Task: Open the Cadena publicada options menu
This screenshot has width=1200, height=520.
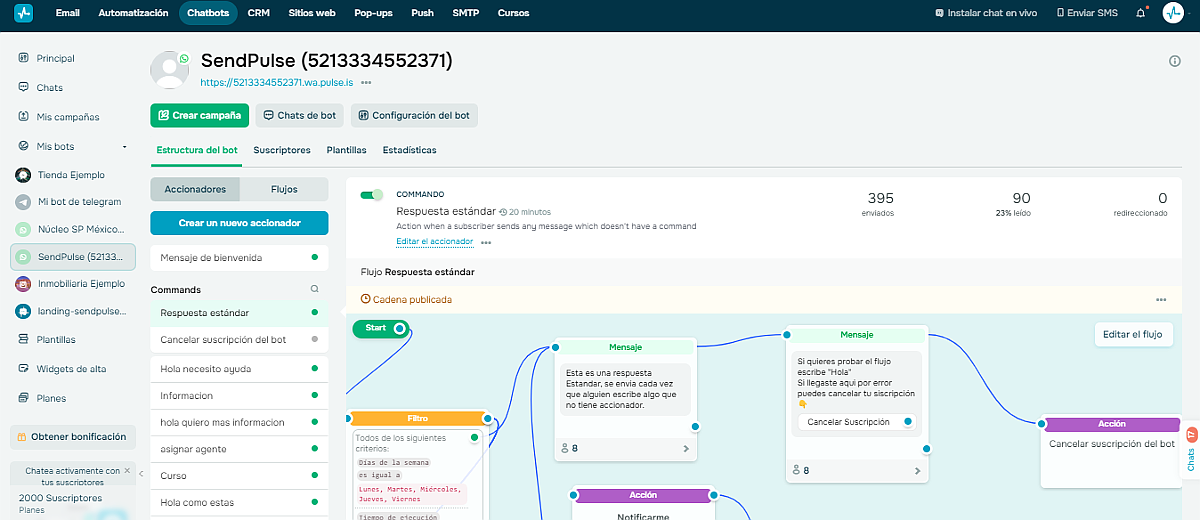Action: pyautogui.click(x=1160, y=299)
